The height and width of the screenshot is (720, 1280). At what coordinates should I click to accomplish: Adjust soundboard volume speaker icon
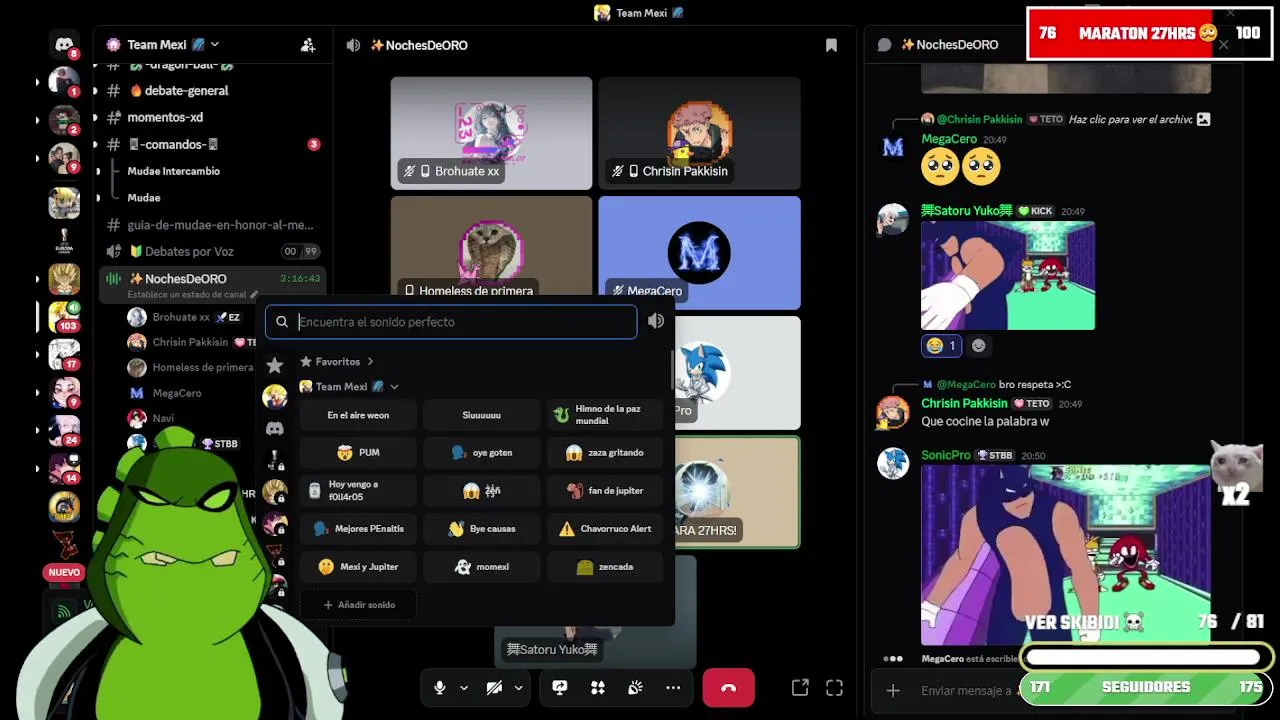point(656,321)
